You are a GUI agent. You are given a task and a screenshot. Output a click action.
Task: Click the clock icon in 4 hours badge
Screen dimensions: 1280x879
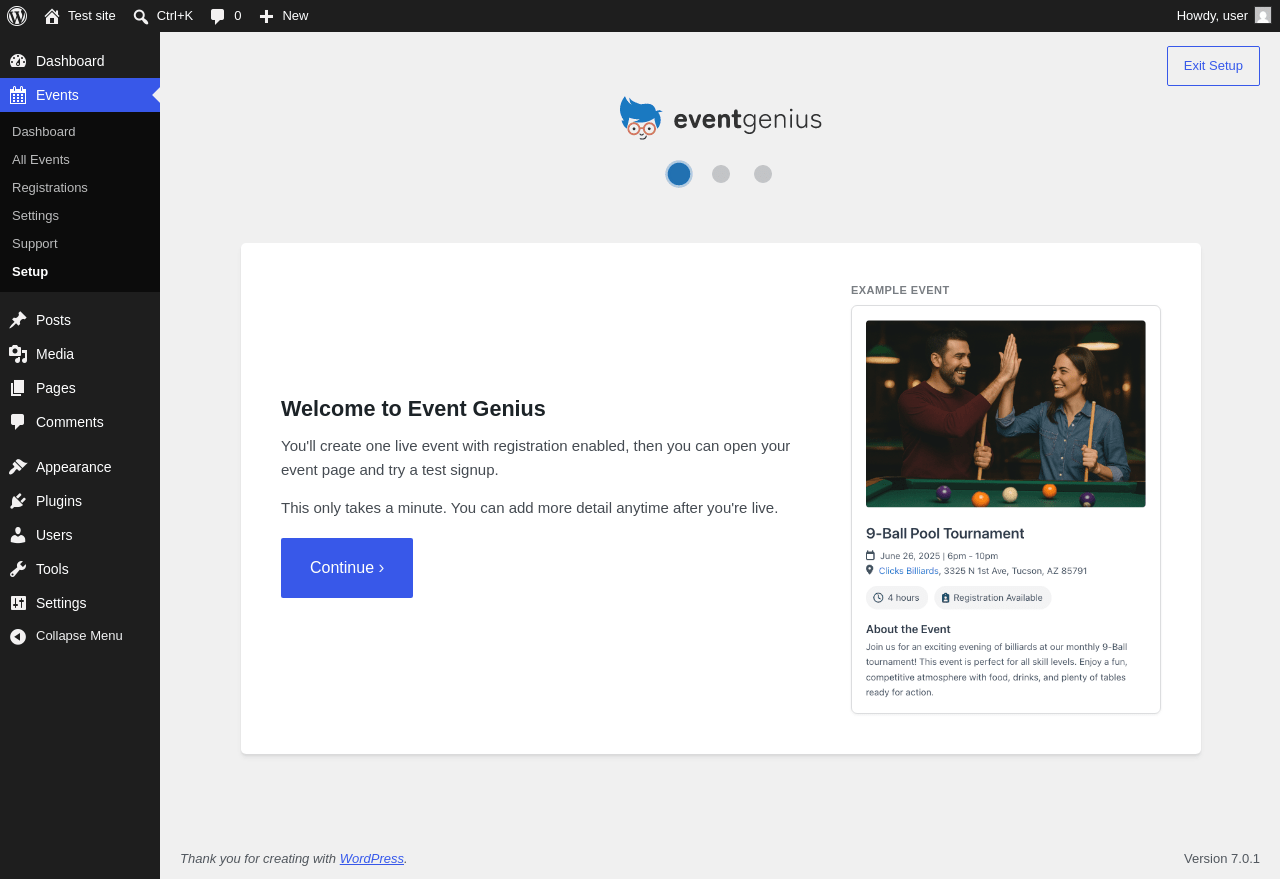[878, 598]
